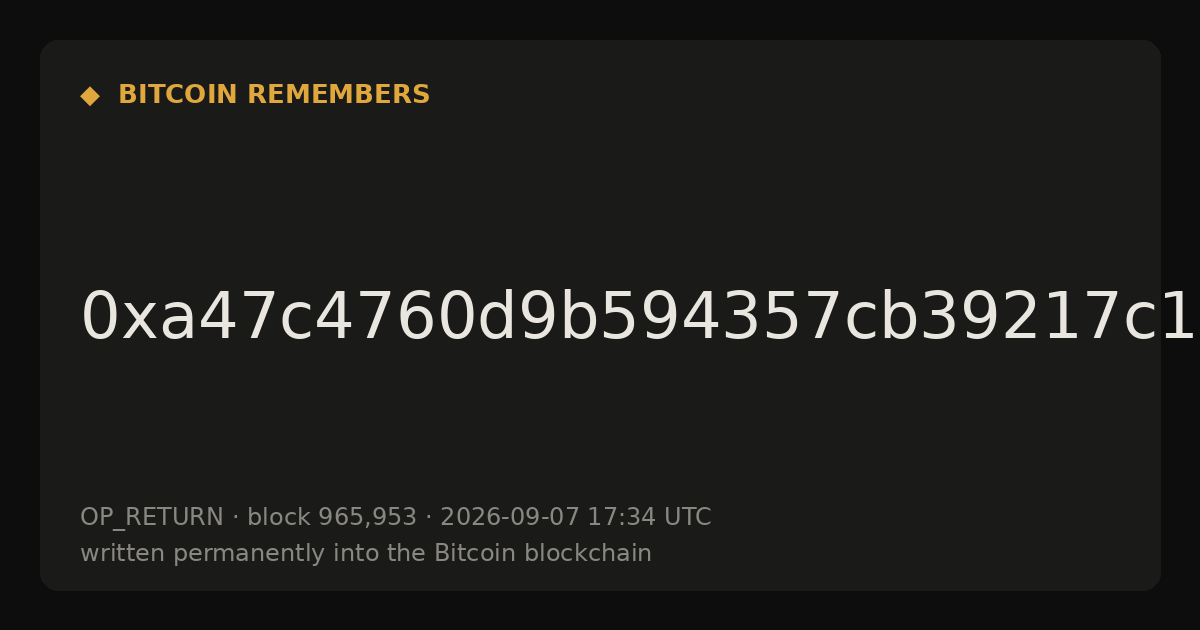Click the word 'block' in metadata line

click(x=279, y=518)
